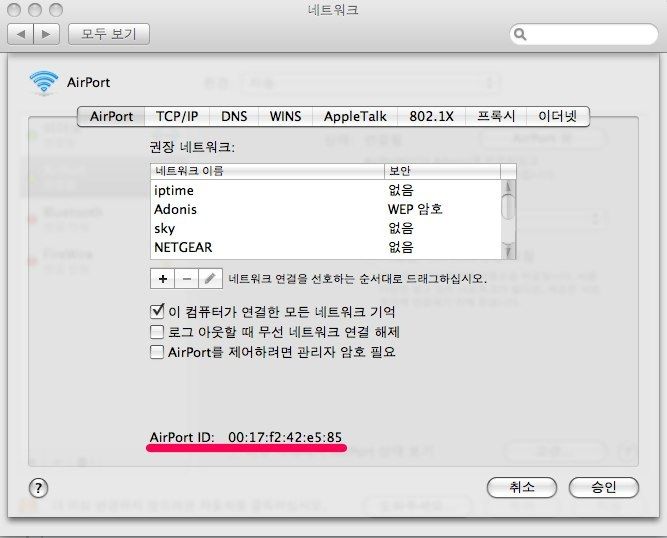Click the AirPort Wi-Fi icon
This screenshot has width=667, height=538.
pos(44,83)
